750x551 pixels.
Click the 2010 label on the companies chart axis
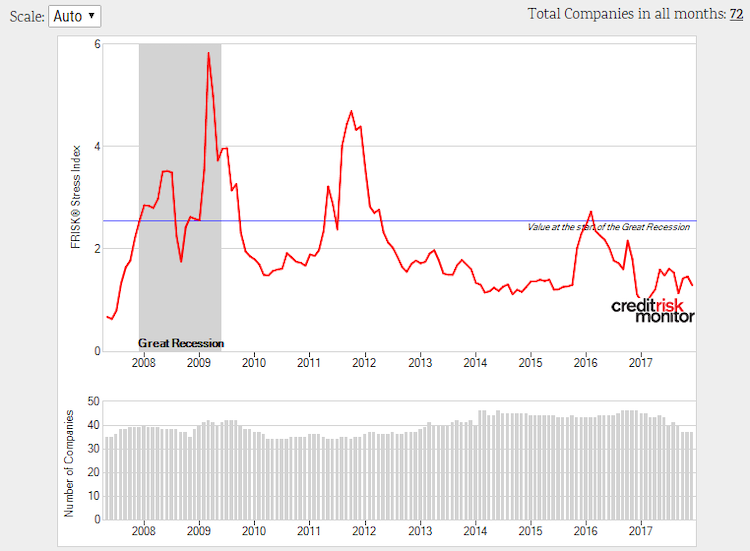(x=254, y=531)
